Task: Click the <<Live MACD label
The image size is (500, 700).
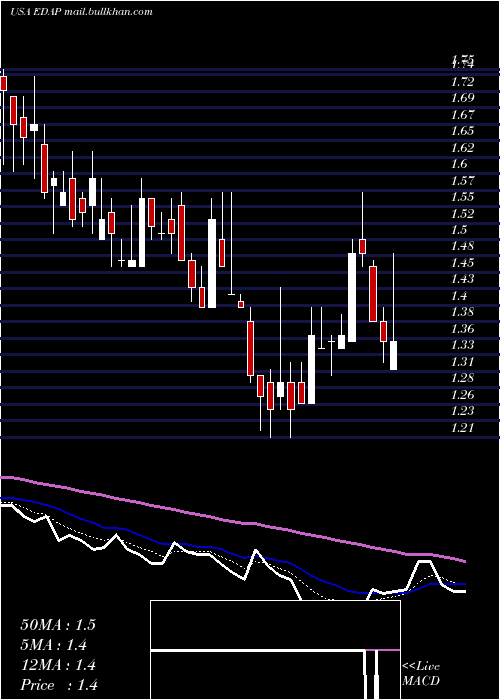Action: point(421,674)
